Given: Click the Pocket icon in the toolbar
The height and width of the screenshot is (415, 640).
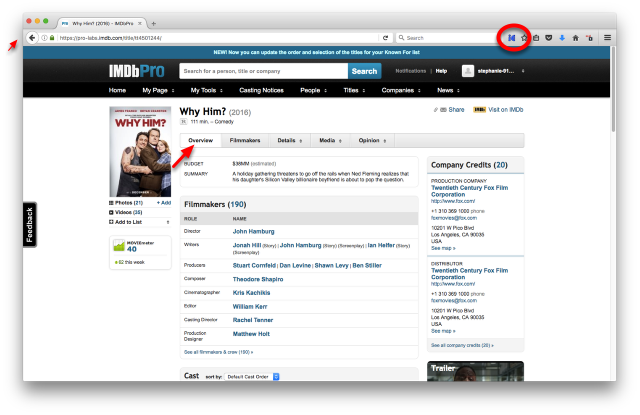Looking at the screenshot, I should 549,38.
